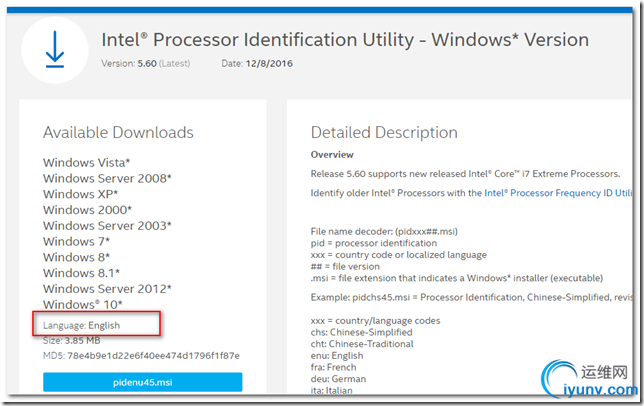Click the Date: 12/8/2016 text

coord(257,64)
